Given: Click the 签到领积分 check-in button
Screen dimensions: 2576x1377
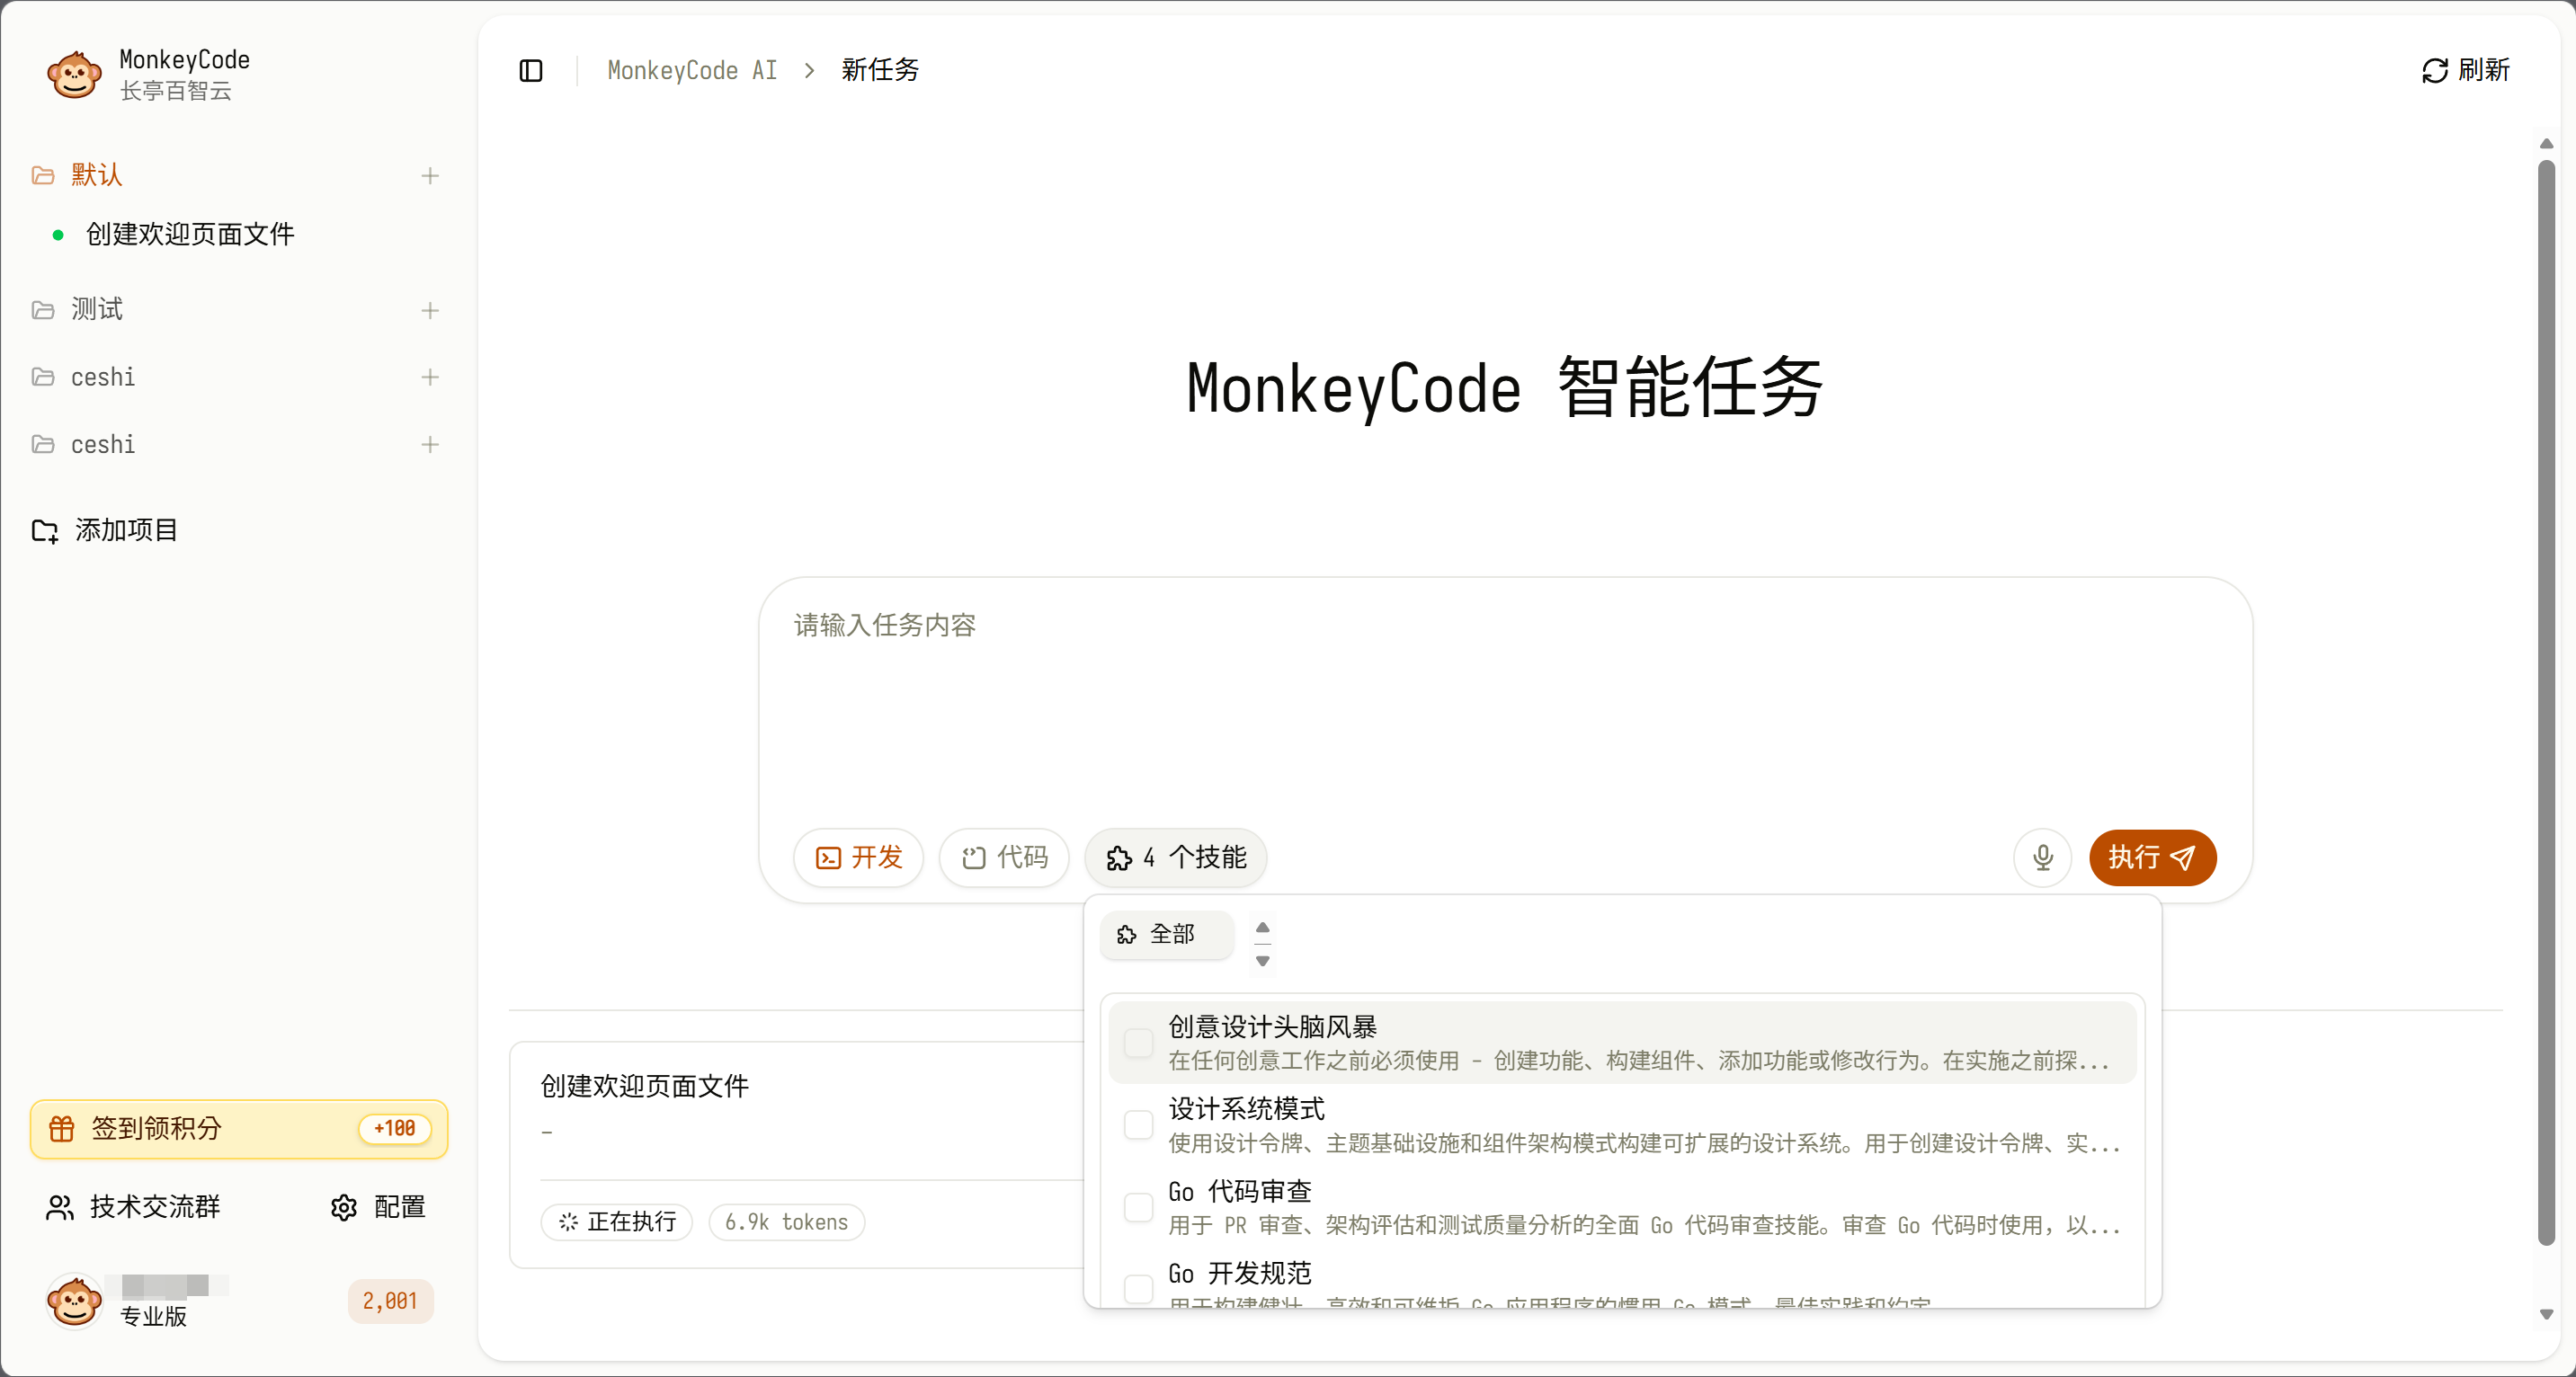Looking at the screenshot, I should tap(238, 1128).
